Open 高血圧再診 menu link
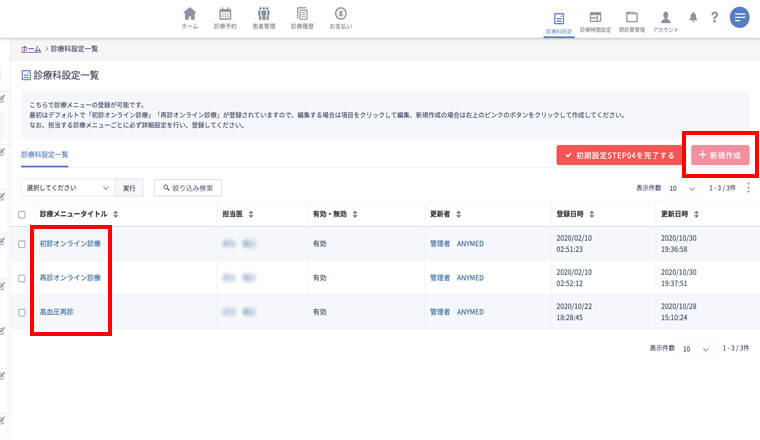The width and height of the screenshot is (760, 440). [x=57, y=312]
